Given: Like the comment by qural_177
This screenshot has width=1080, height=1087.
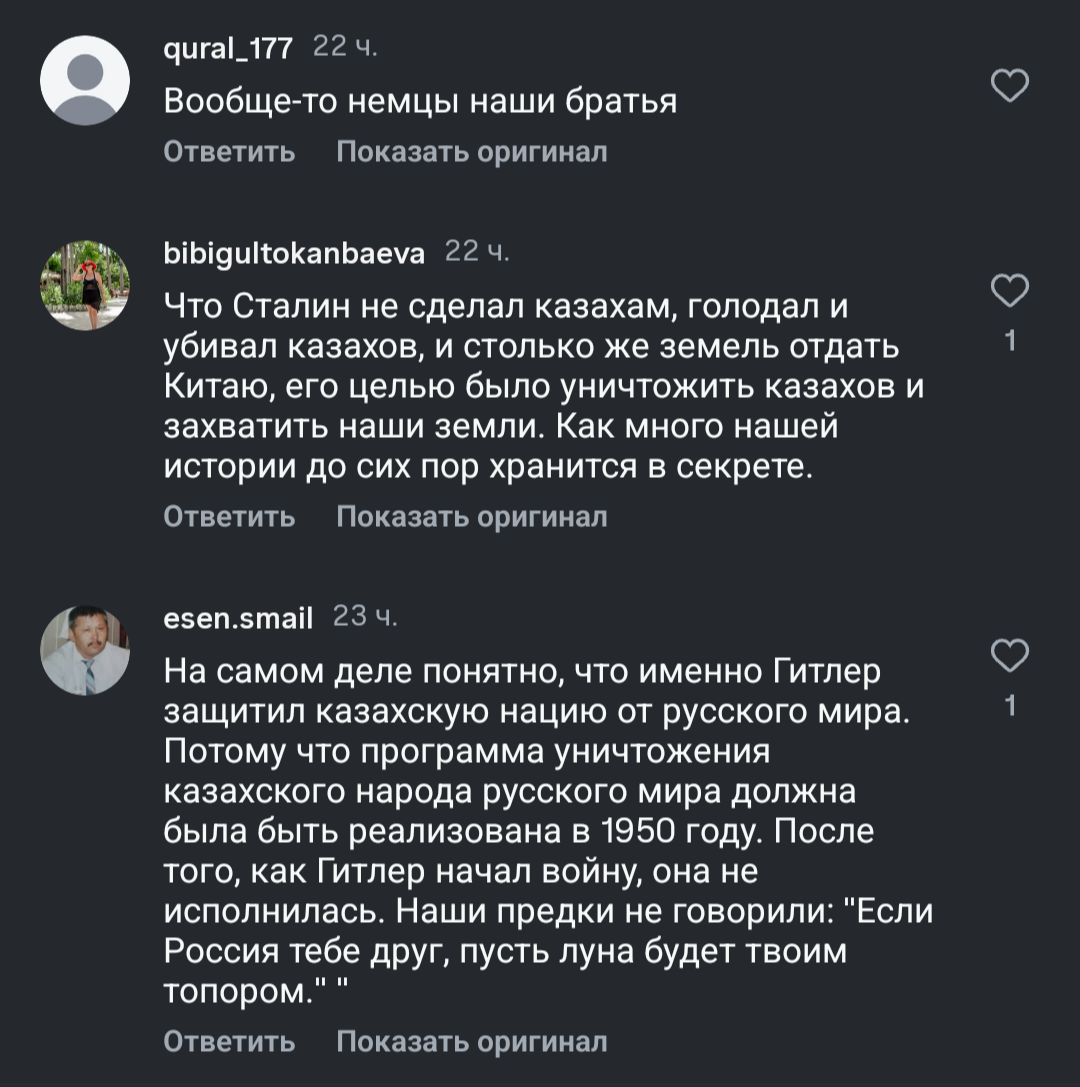Looking at the screenshot, I should click(x=1009, y=88).
